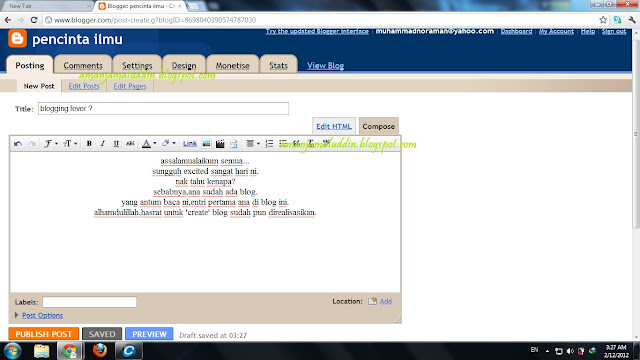
Task: Undo the last edit in the post editor
Action: (18, 144)
